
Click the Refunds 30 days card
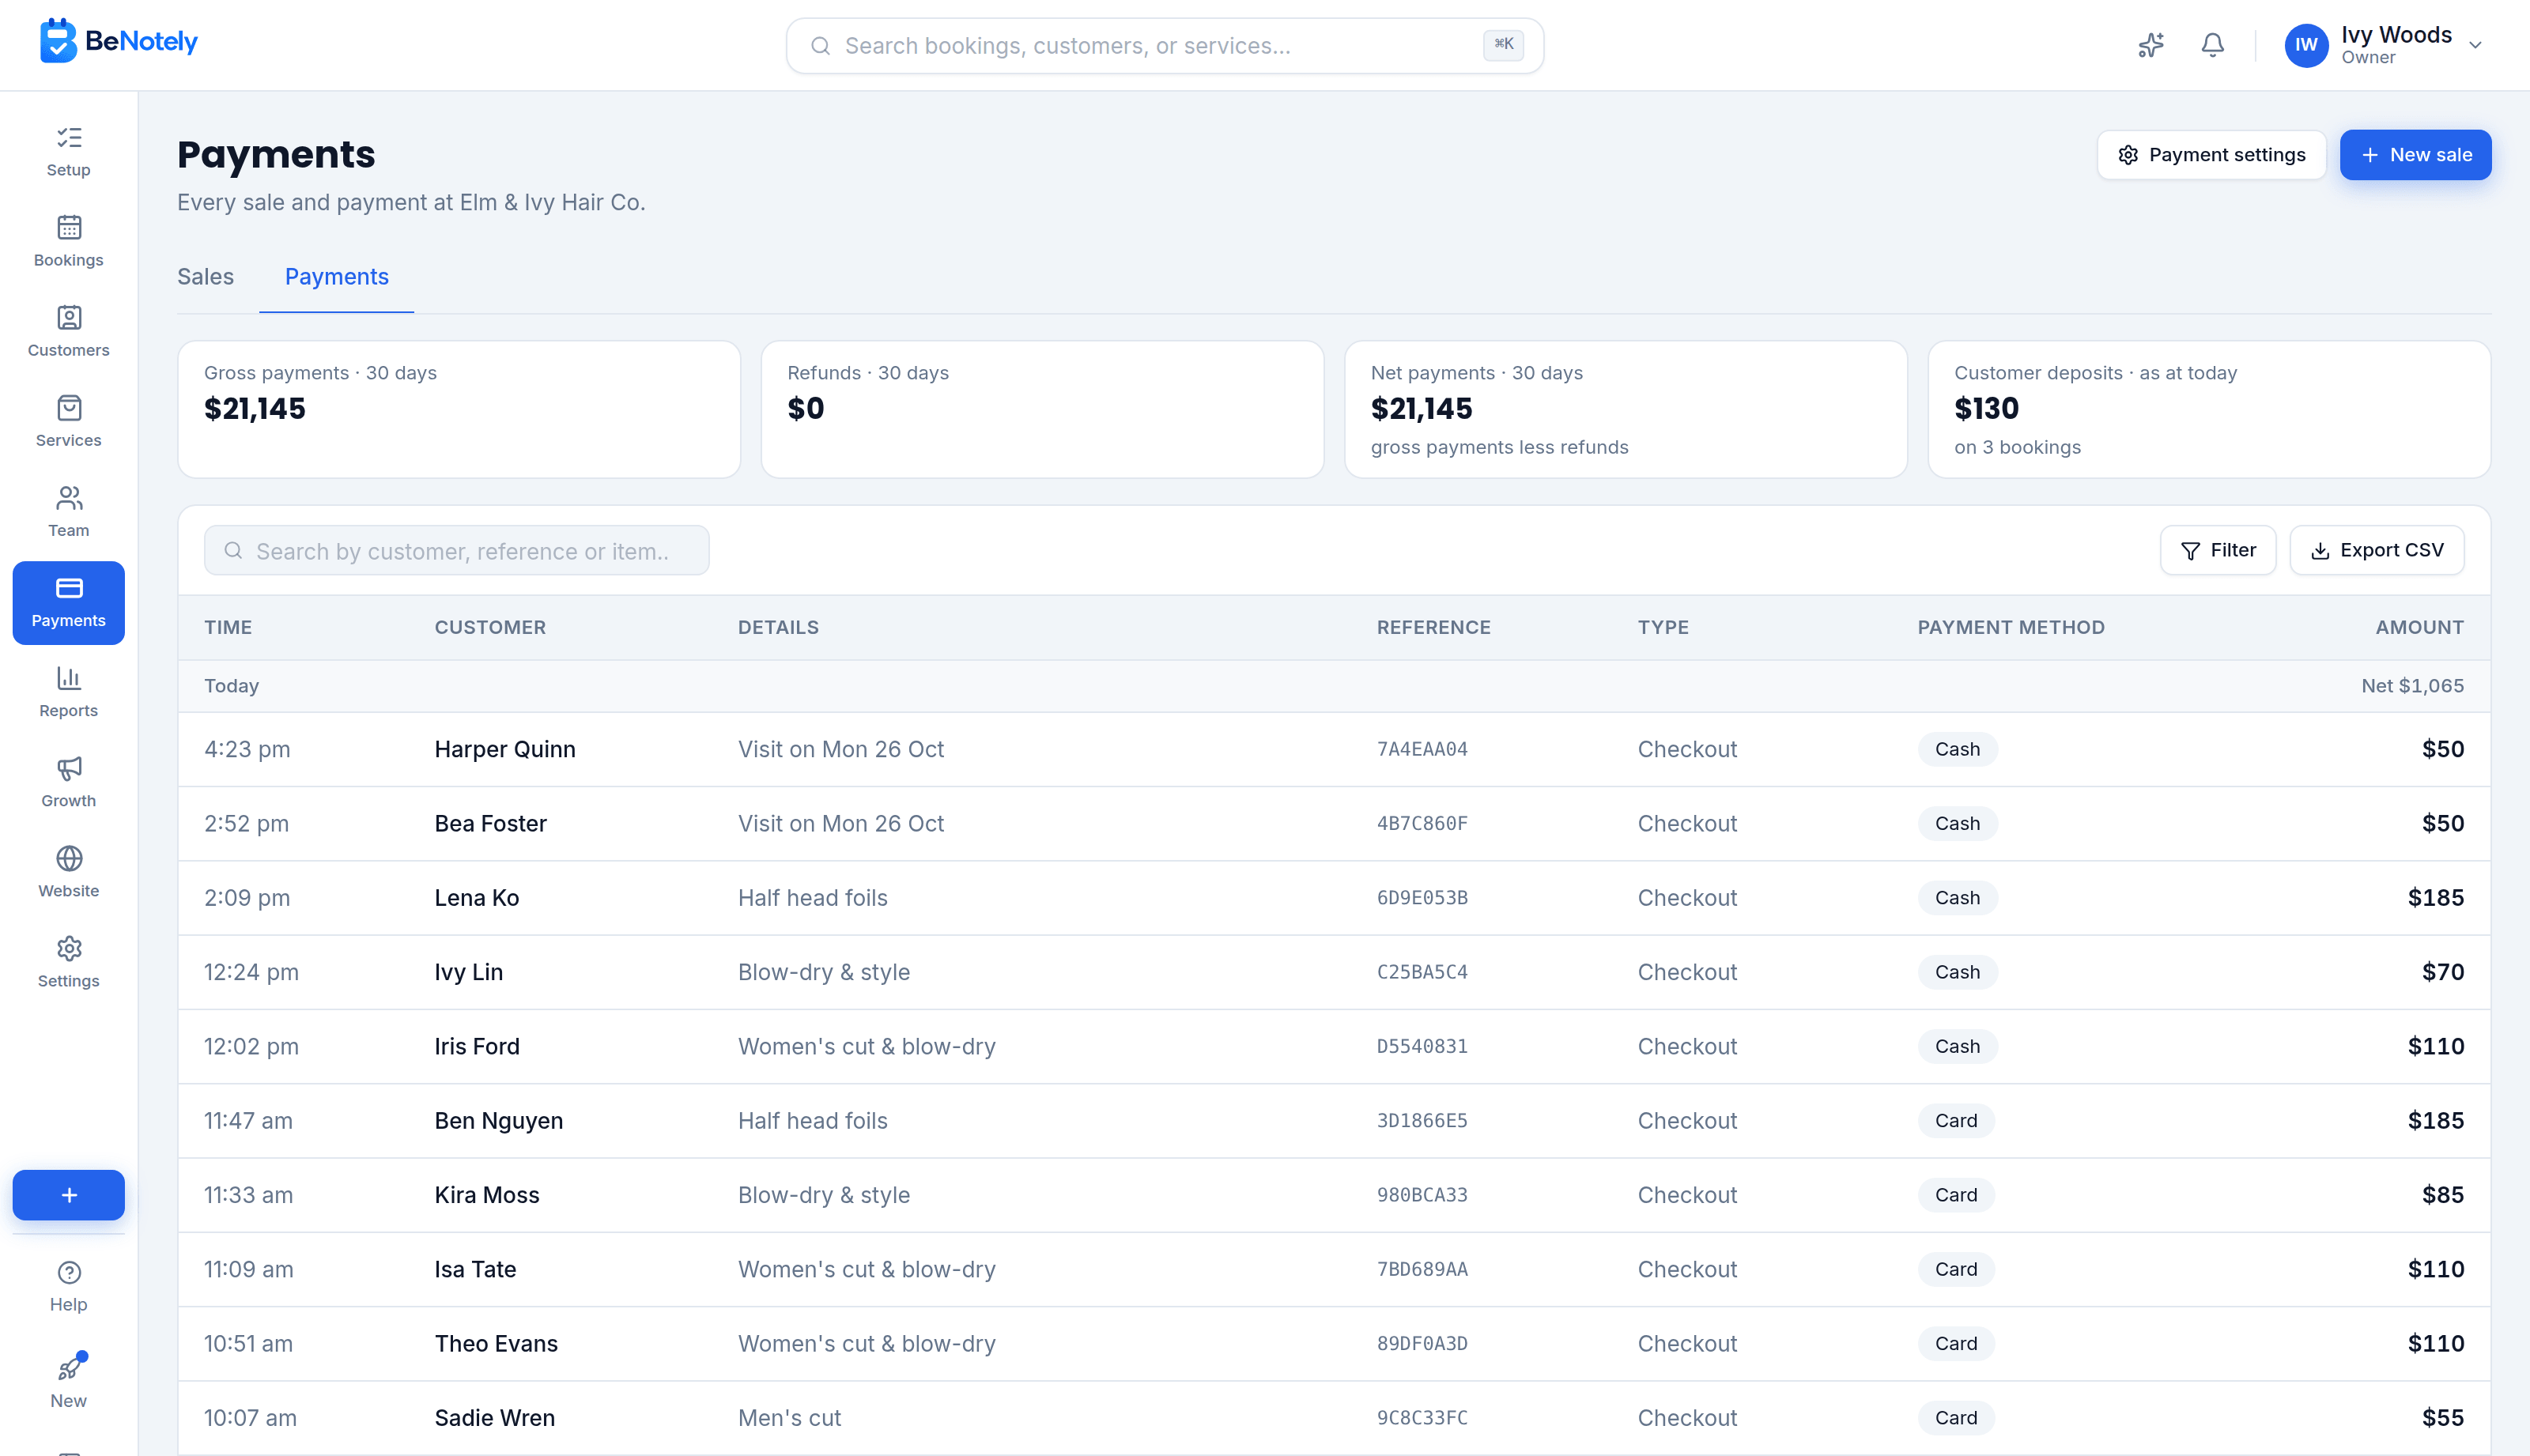pyautogui.click(x=1042, y=409)
